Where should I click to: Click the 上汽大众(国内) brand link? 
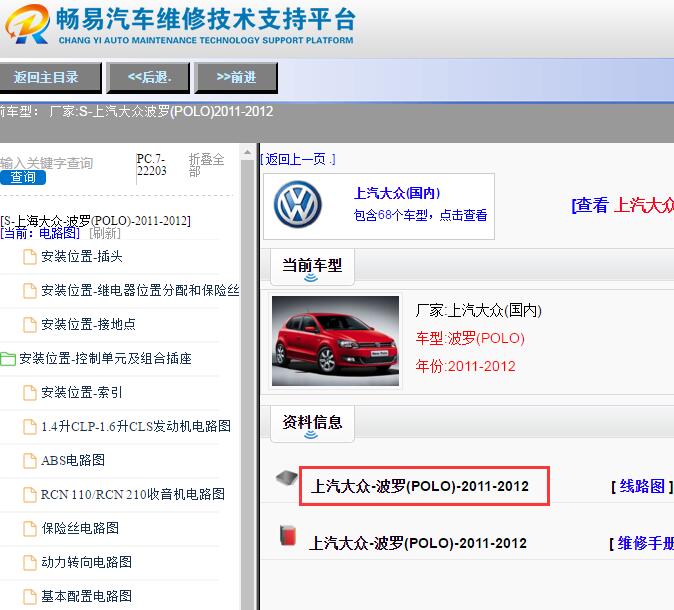397,193
